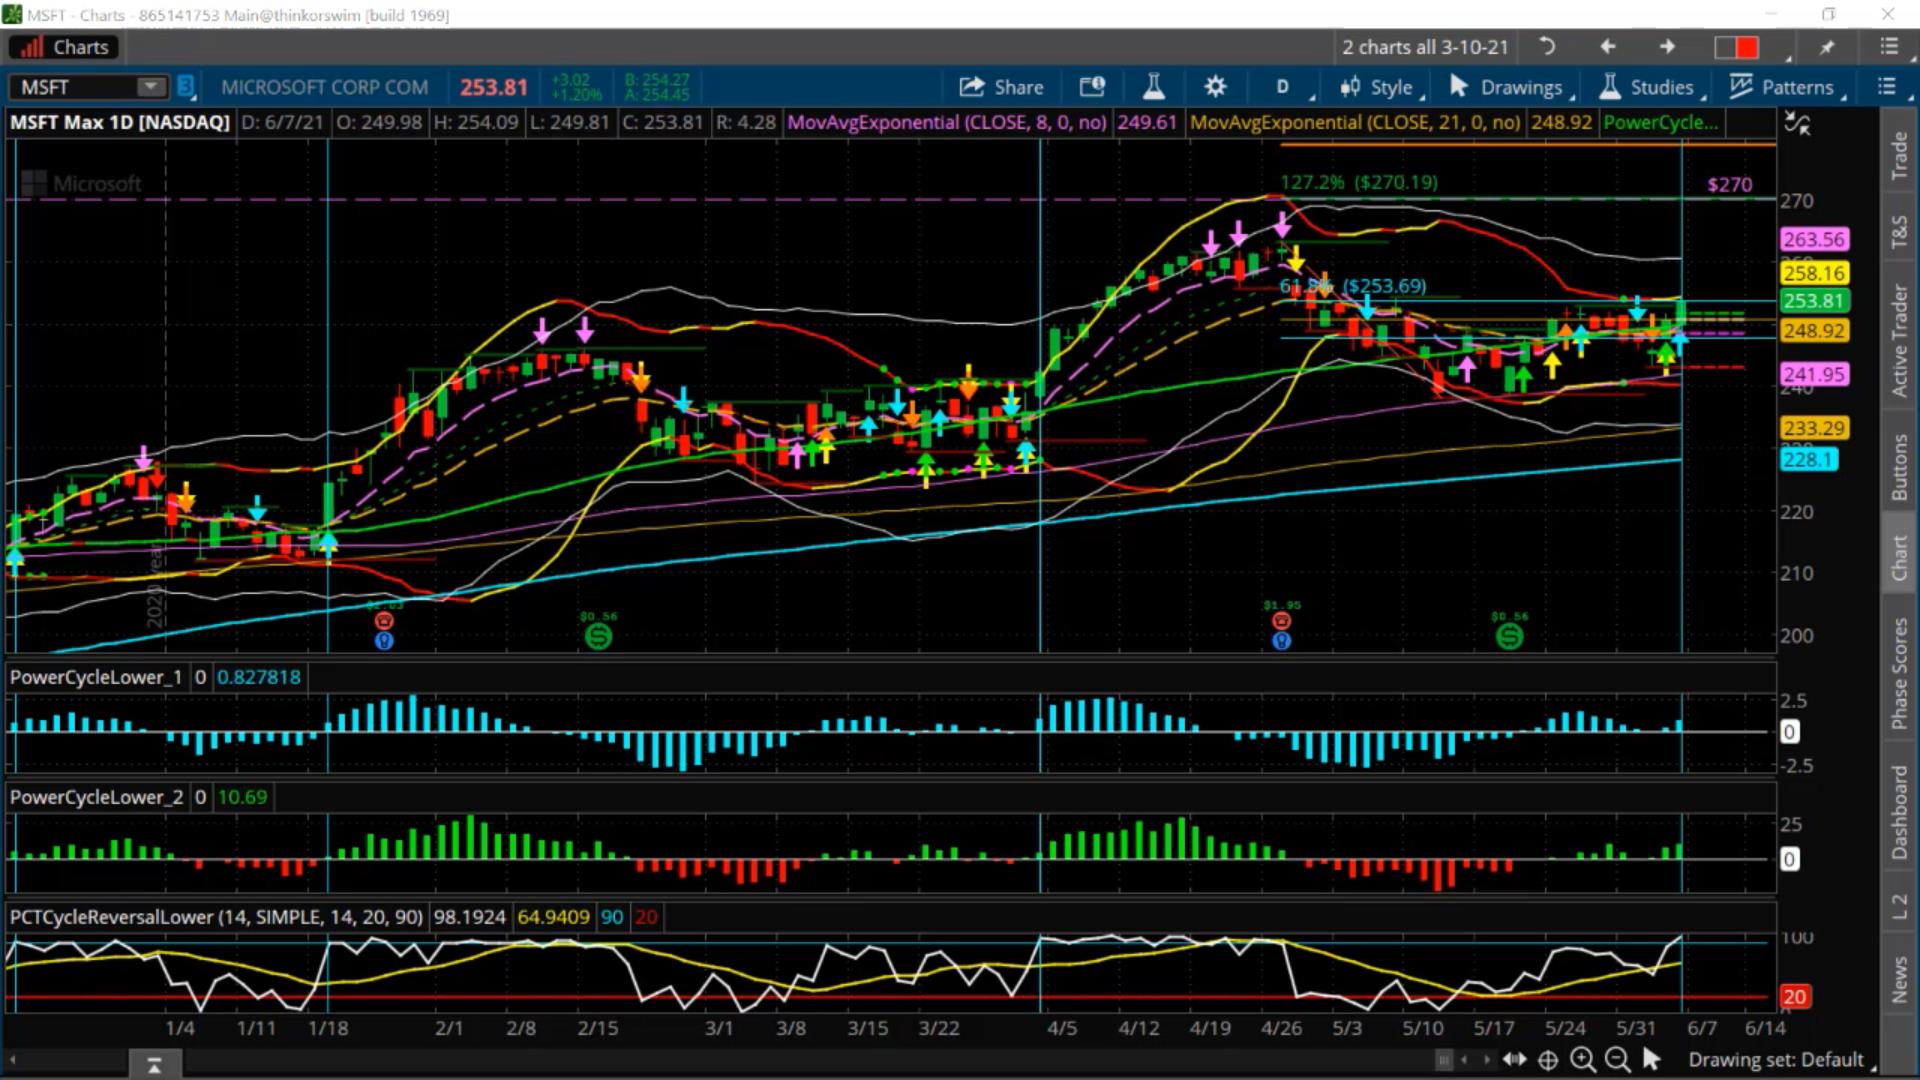Open the Trade side tab

(1899, 155)
